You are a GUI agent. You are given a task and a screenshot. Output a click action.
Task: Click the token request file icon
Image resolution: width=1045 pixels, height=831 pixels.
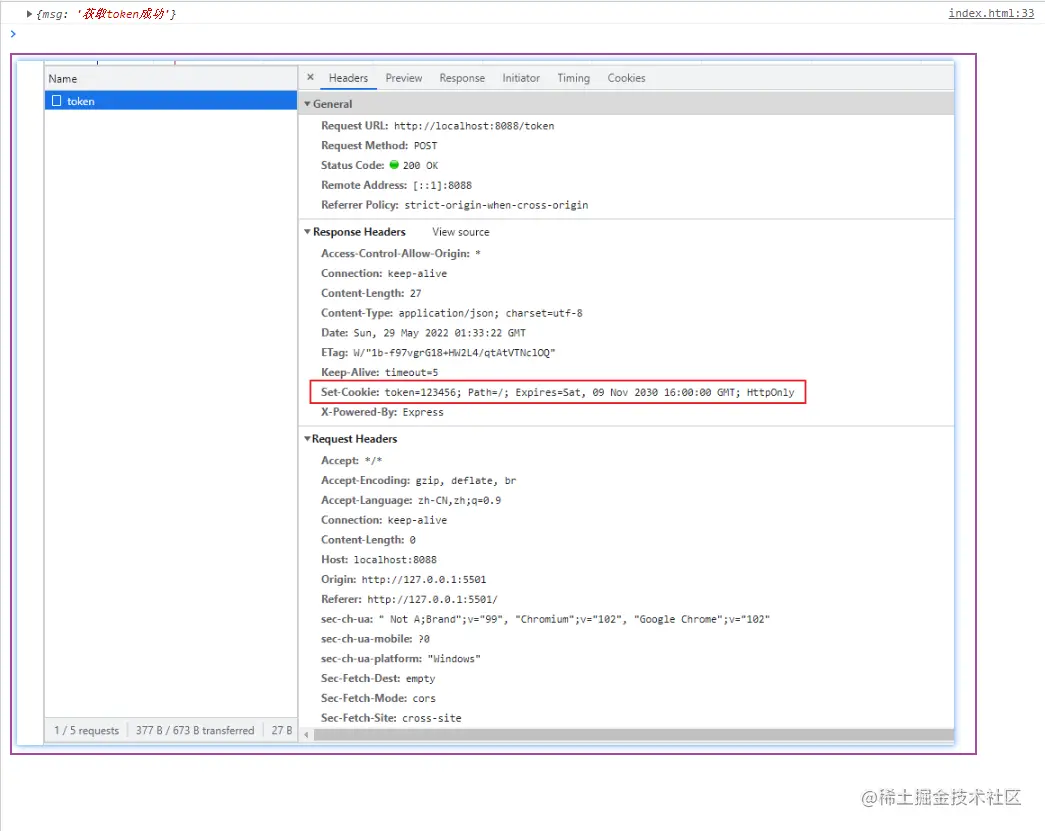57,101
